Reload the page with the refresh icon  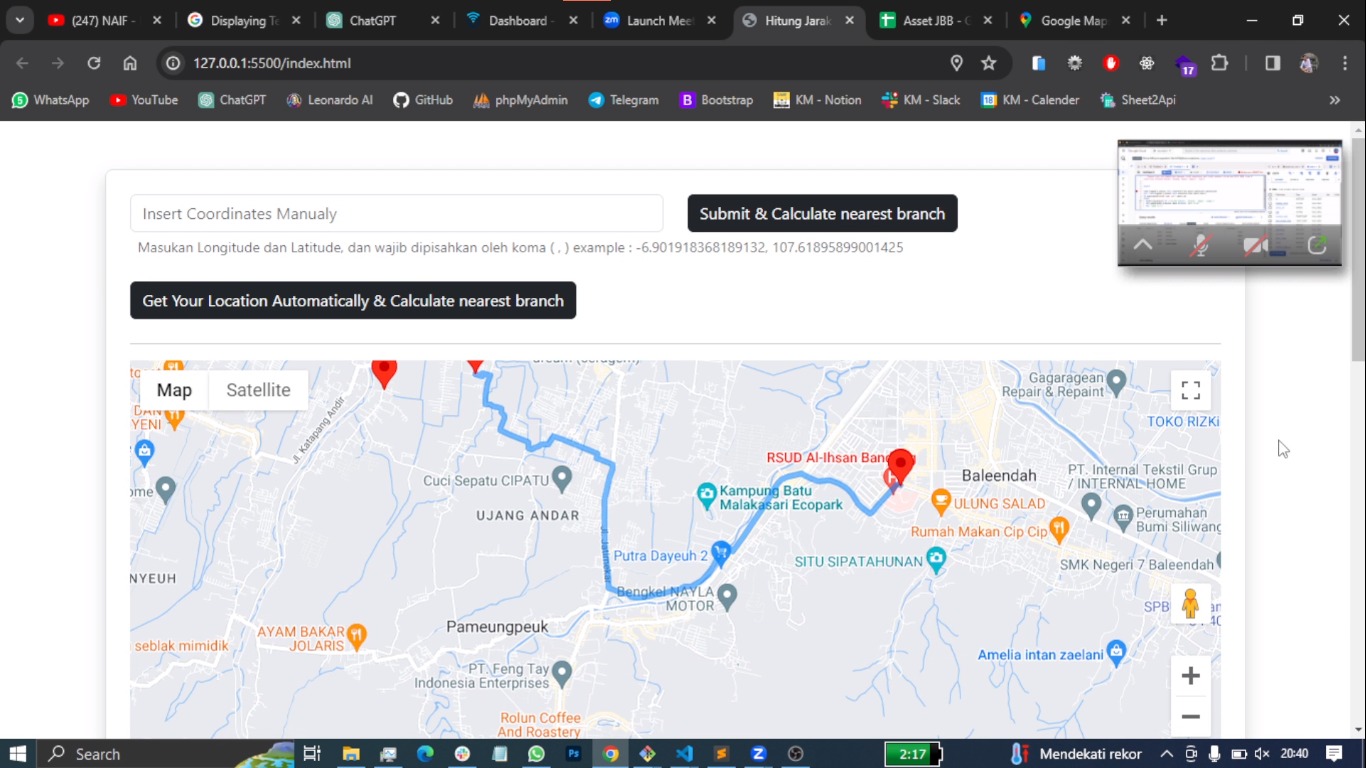(x=94, y=63)
